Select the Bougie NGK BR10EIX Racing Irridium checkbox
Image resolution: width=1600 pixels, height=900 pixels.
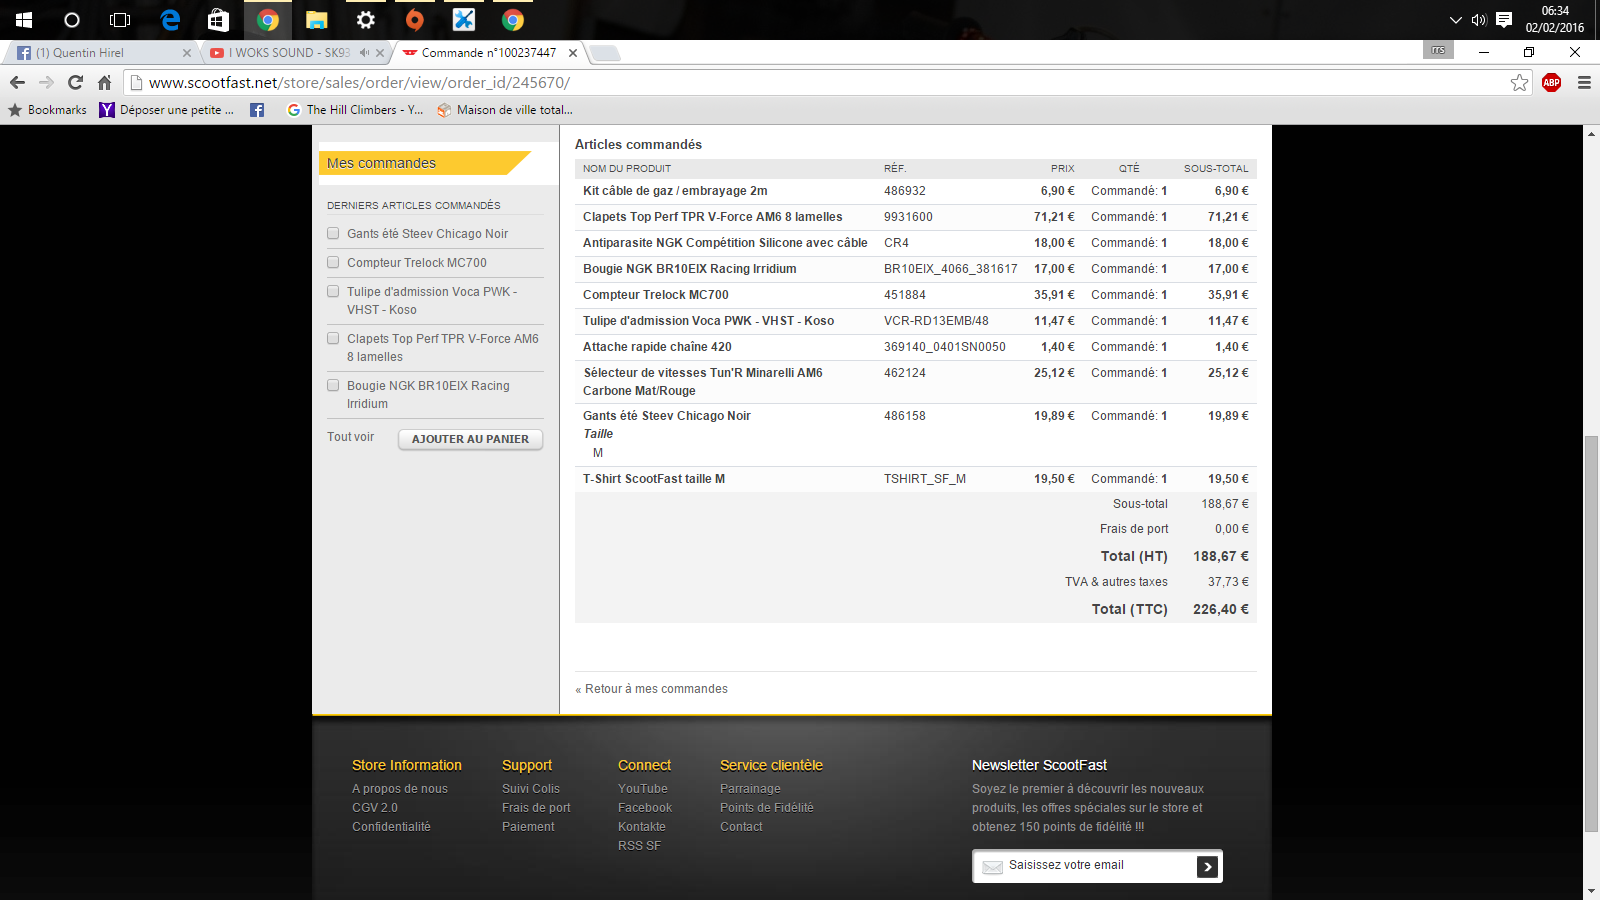[333, 385]
